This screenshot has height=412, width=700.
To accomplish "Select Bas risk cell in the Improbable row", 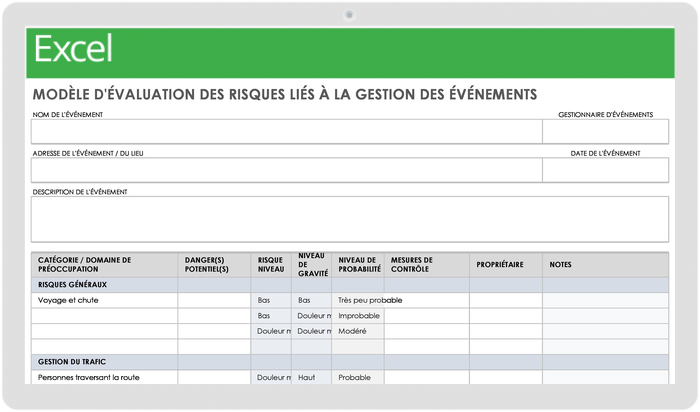I will [x=271, y=316].
